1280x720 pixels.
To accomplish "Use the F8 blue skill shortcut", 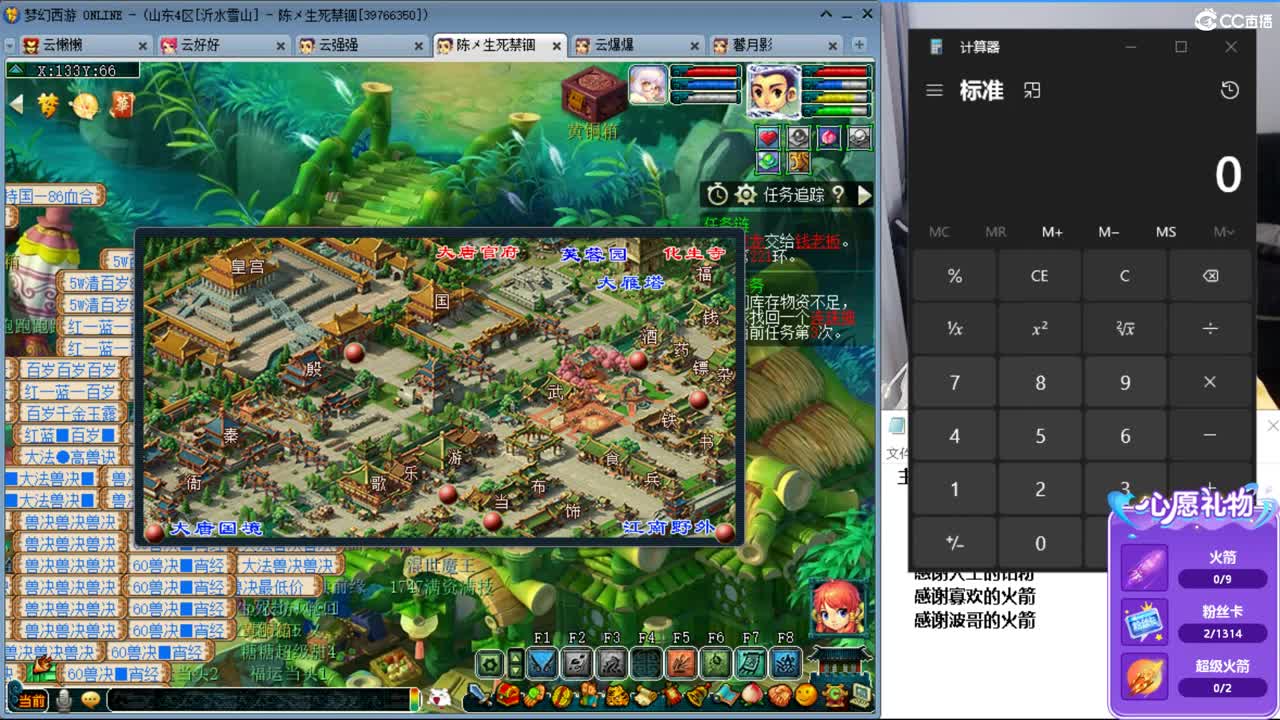I will [x=786, y=662].
